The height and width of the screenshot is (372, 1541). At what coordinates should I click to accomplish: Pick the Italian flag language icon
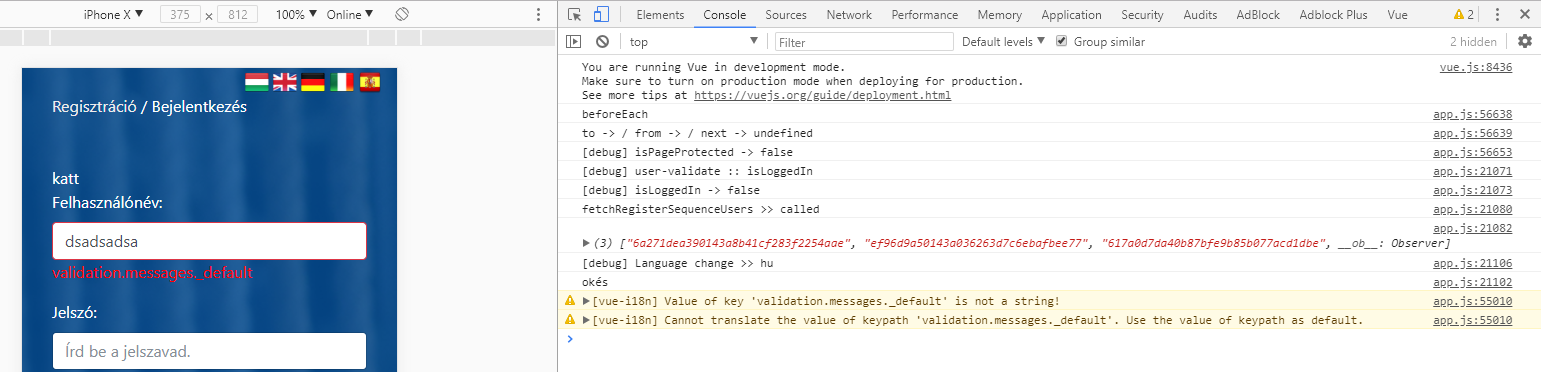[342, 82]
